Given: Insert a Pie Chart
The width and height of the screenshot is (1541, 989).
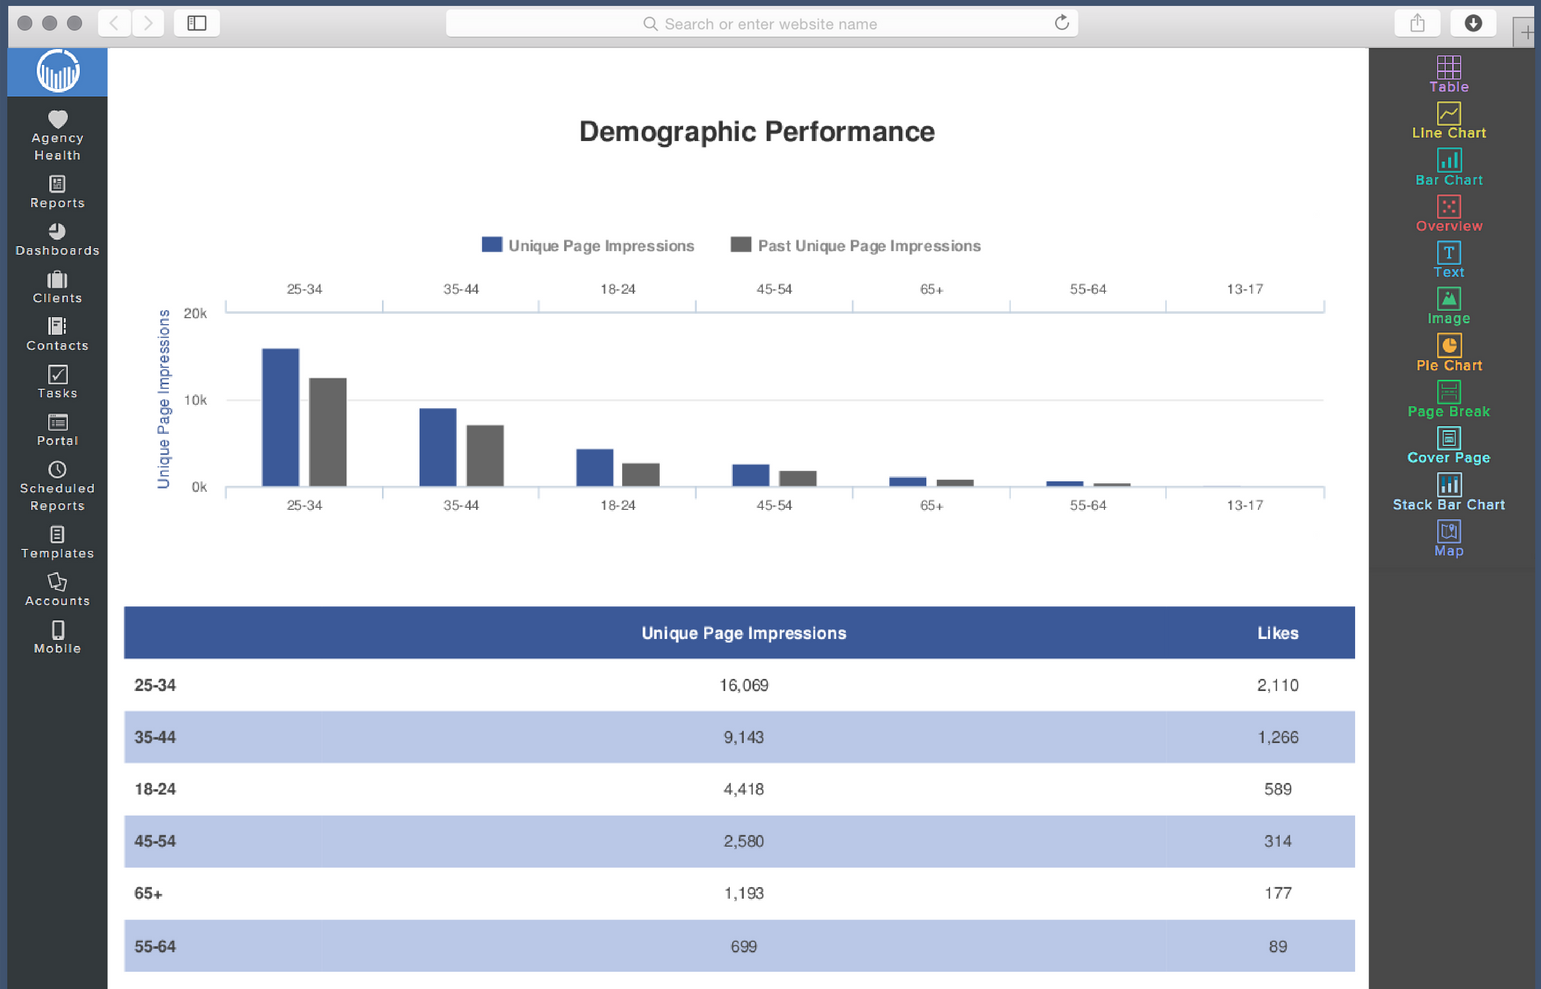Looking at the screenshot, I should pos(1448,353).
